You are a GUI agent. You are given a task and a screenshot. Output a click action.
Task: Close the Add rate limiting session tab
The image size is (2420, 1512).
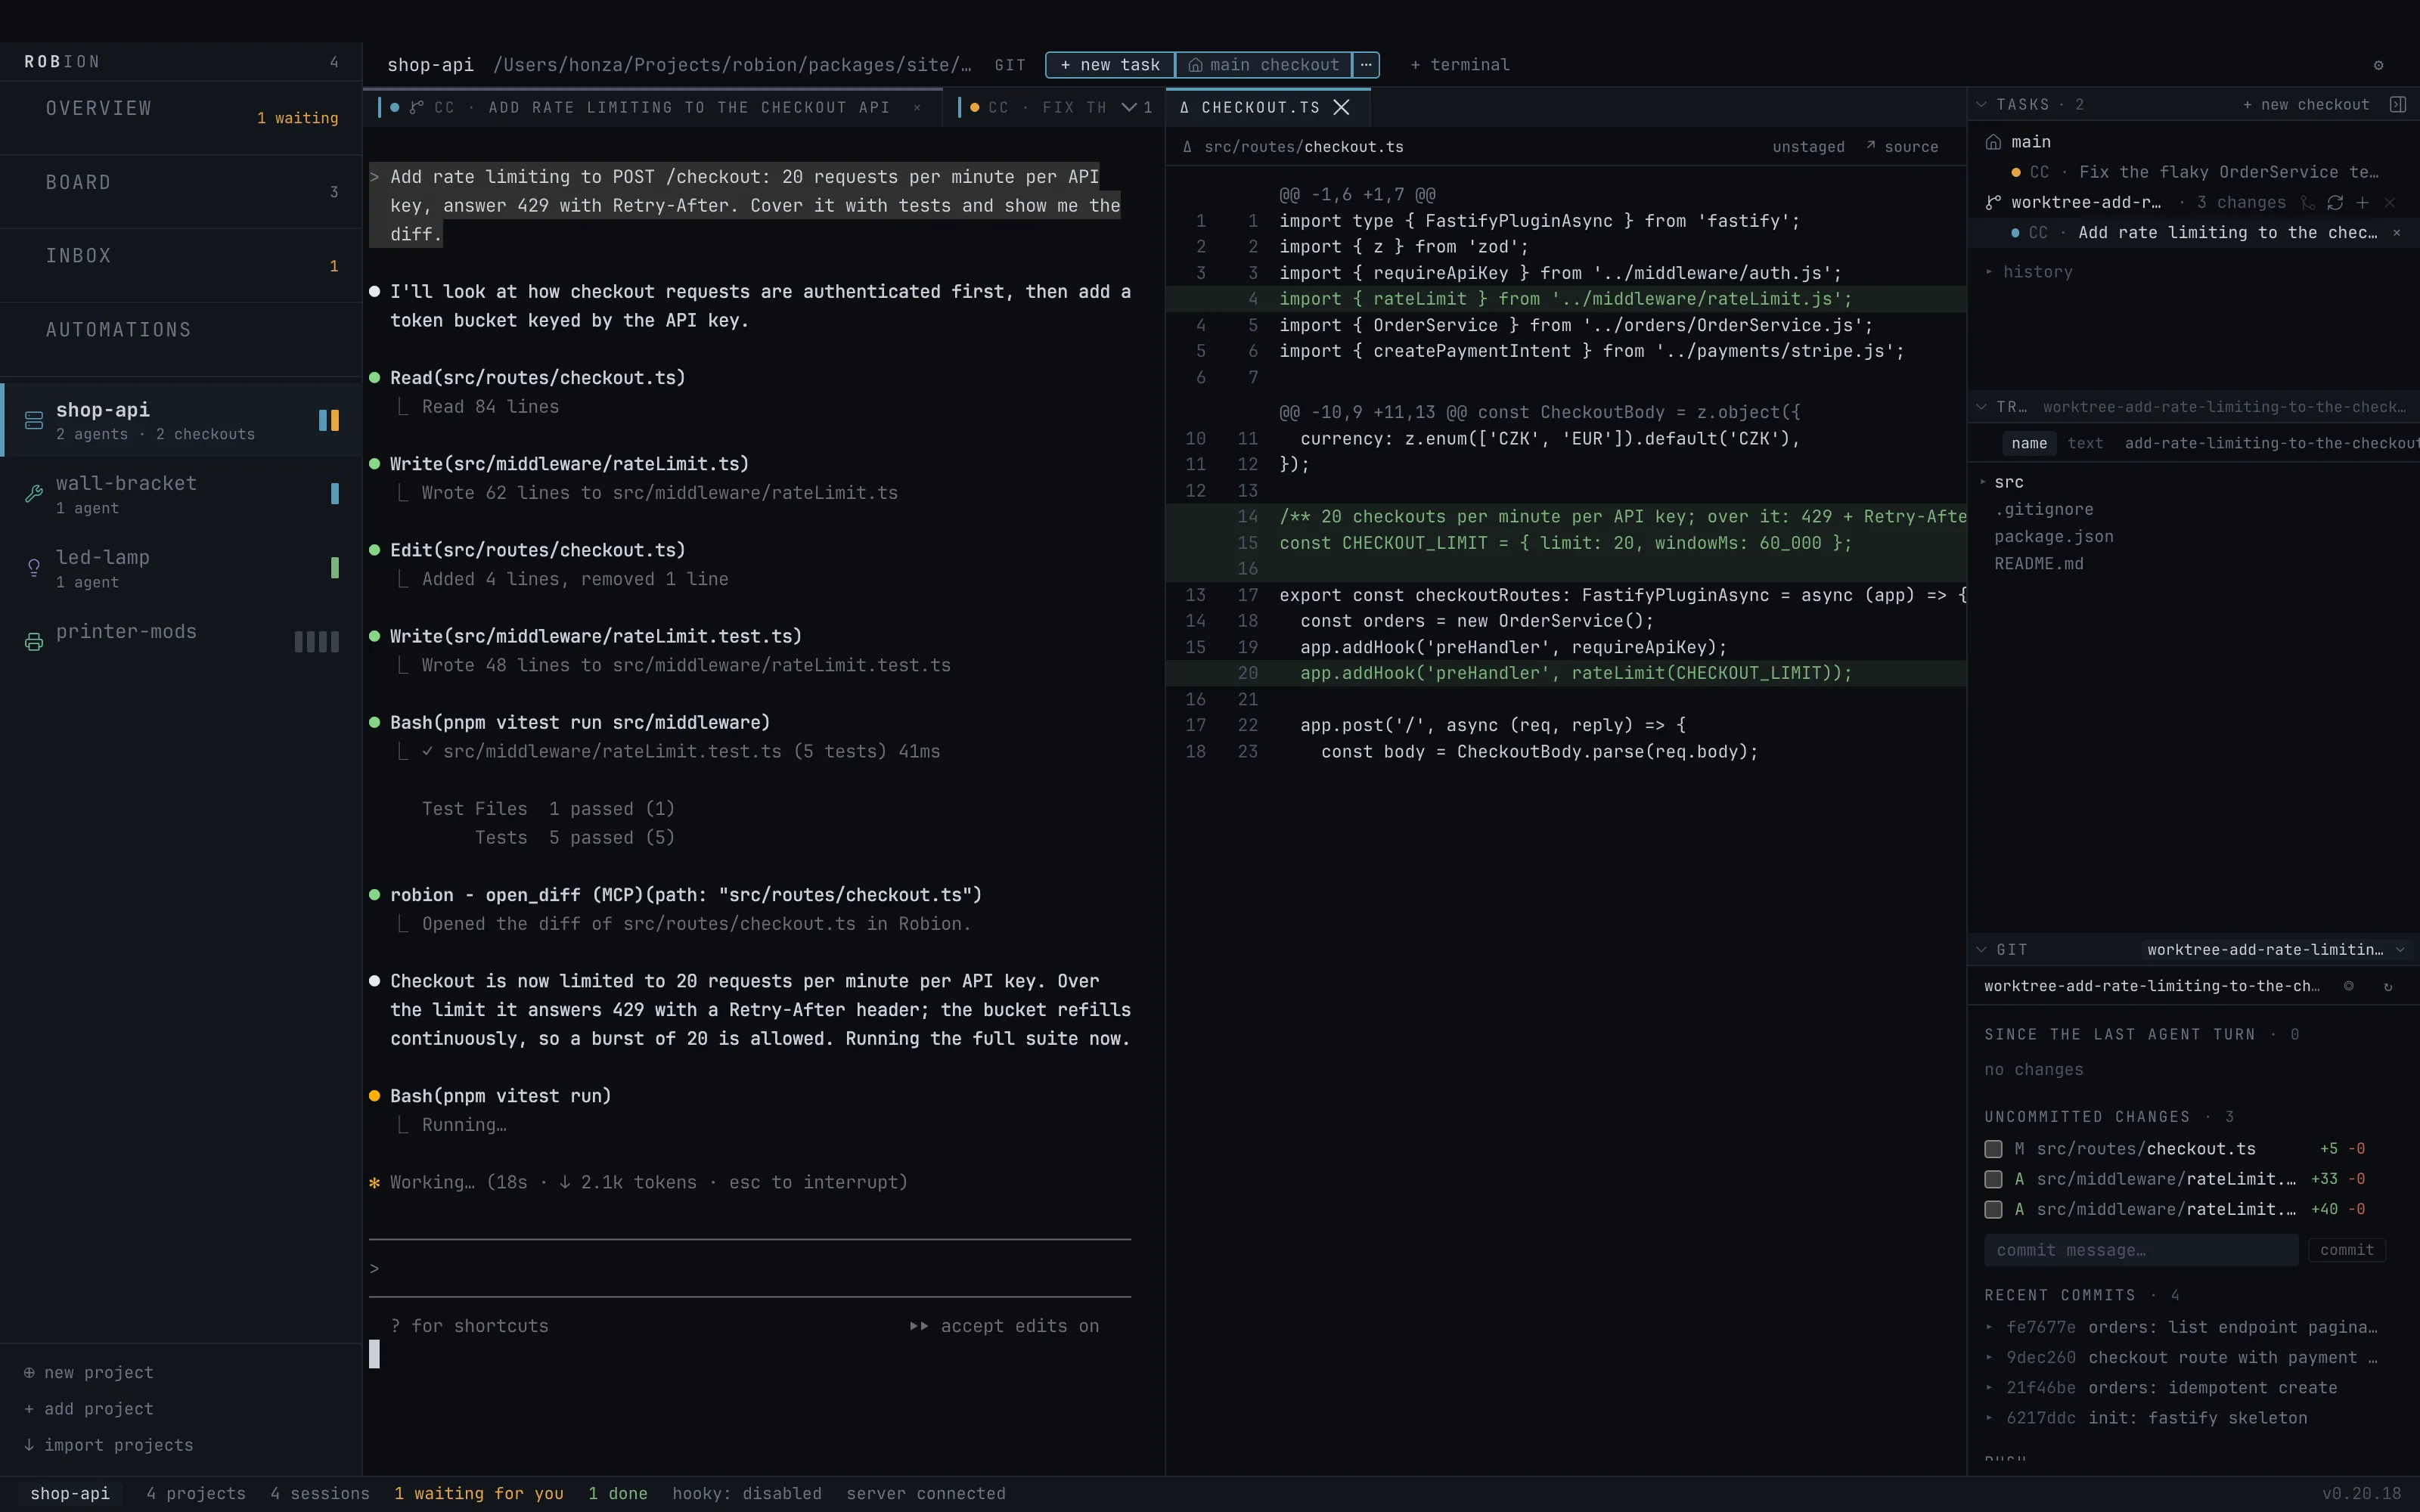(917, 108)
